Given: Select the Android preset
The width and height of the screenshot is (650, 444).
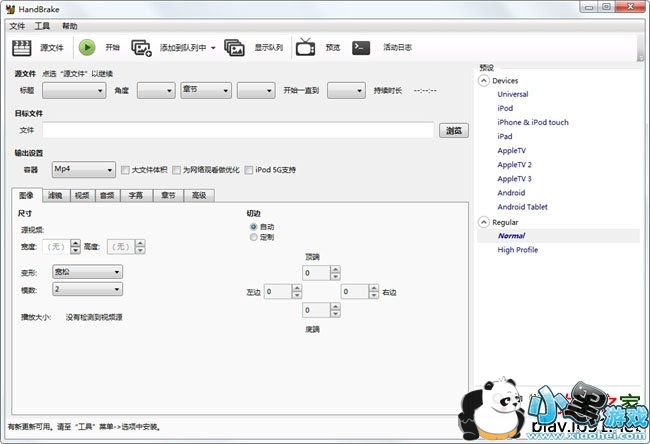Looking at the screenshot, I should click(512, 193).
